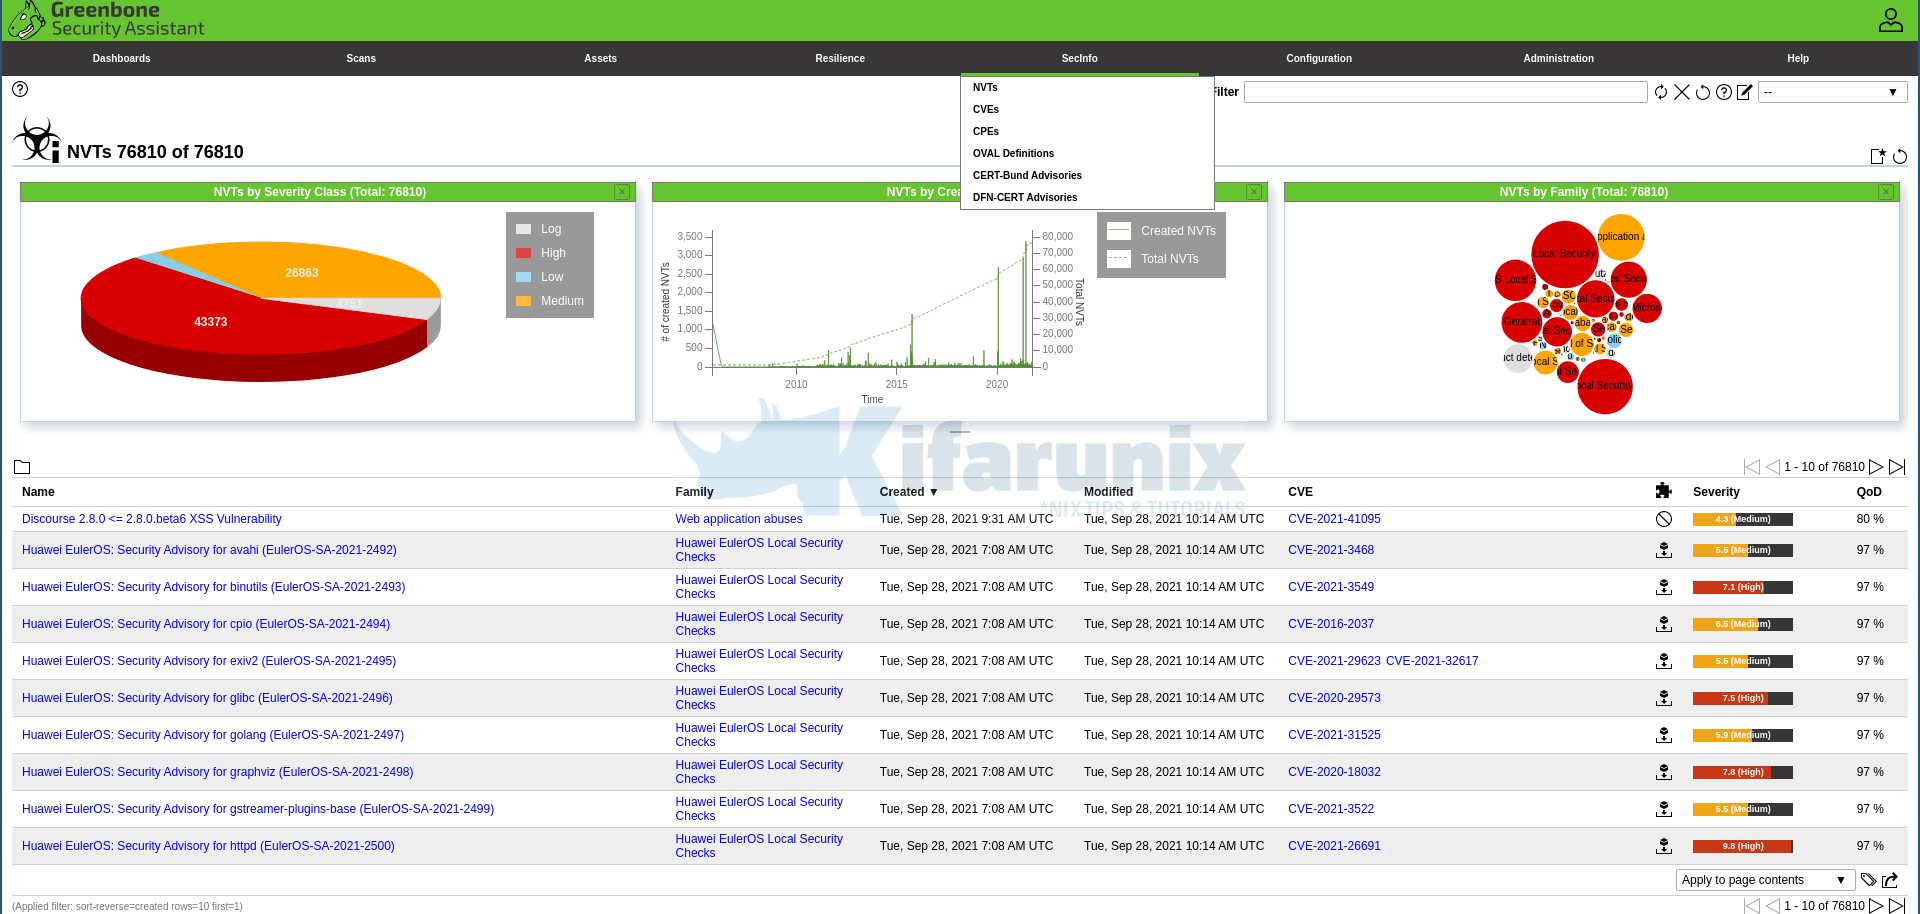Click solution icon in Discourse XSS row
The width and height of the screenshot is (1920, 914).
click(1664, 519)
